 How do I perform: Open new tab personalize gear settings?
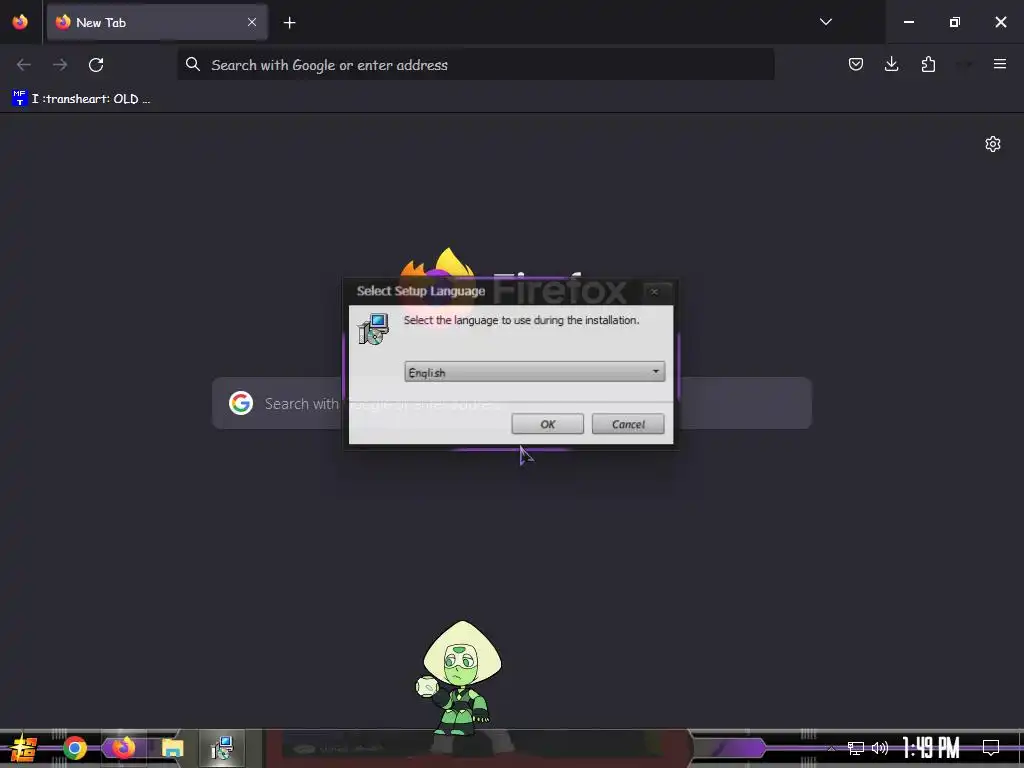pyautogui.click(x=993, y=144)
